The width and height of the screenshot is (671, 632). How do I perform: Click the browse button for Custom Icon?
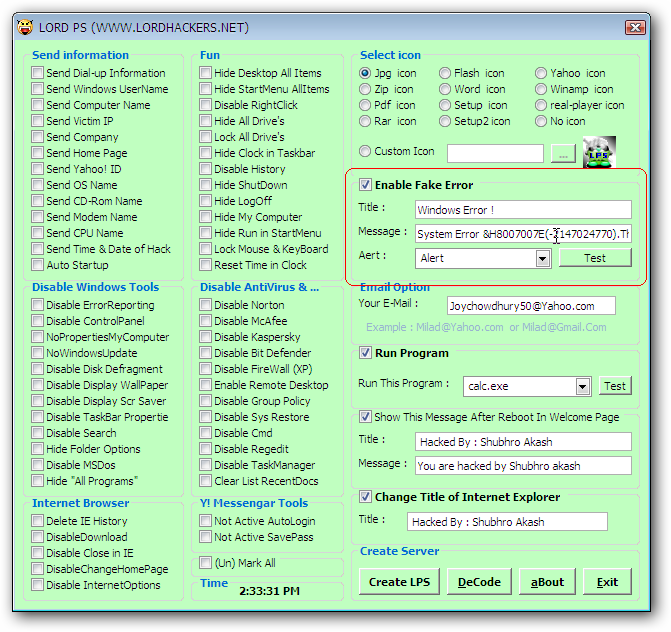pos(564,154)
